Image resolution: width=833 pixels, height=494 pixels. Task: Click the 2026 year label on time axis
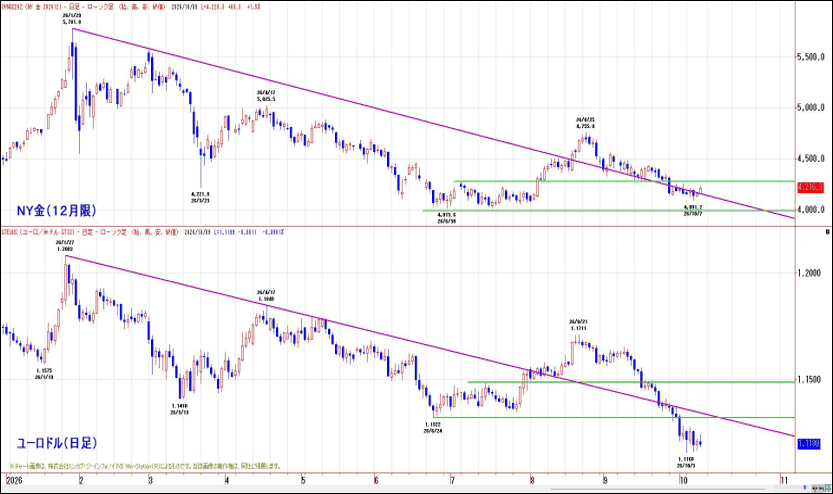click(15, 480)
